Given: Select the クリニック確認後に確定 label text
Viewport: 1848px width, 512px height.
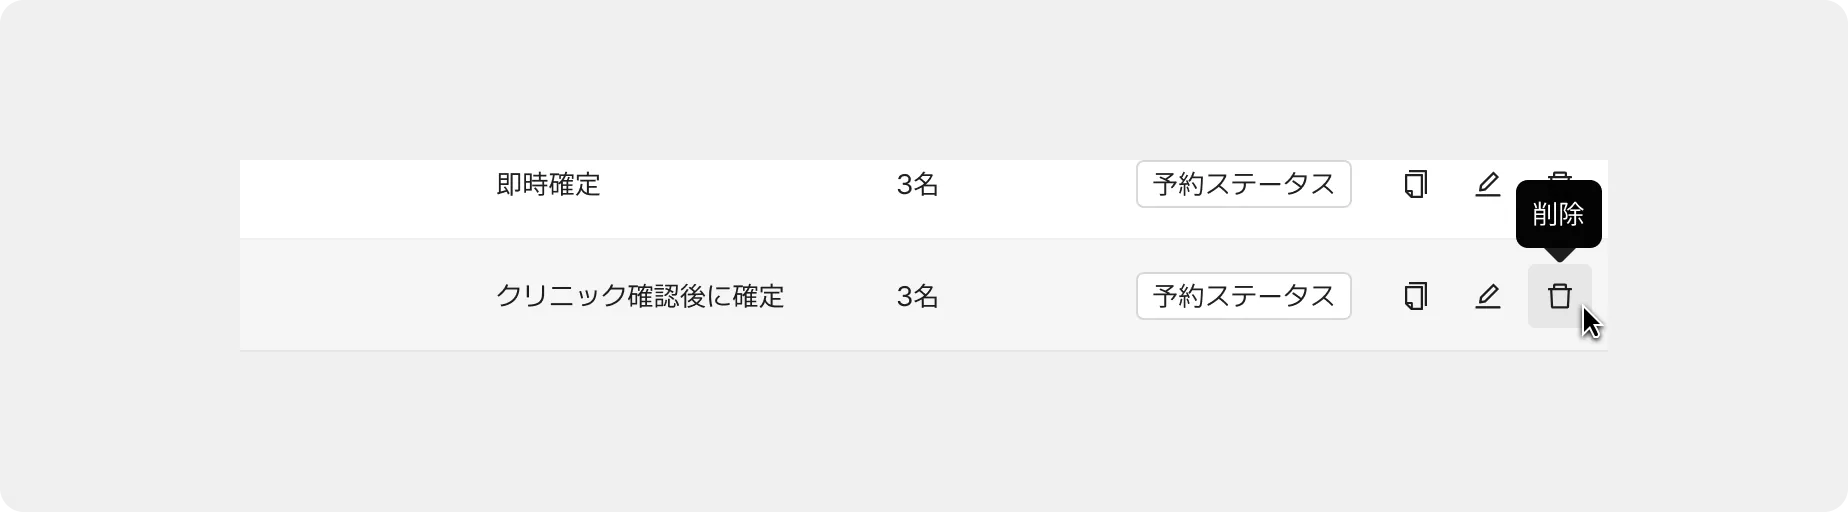Looking at the screenshot, I should pos(640,296).
